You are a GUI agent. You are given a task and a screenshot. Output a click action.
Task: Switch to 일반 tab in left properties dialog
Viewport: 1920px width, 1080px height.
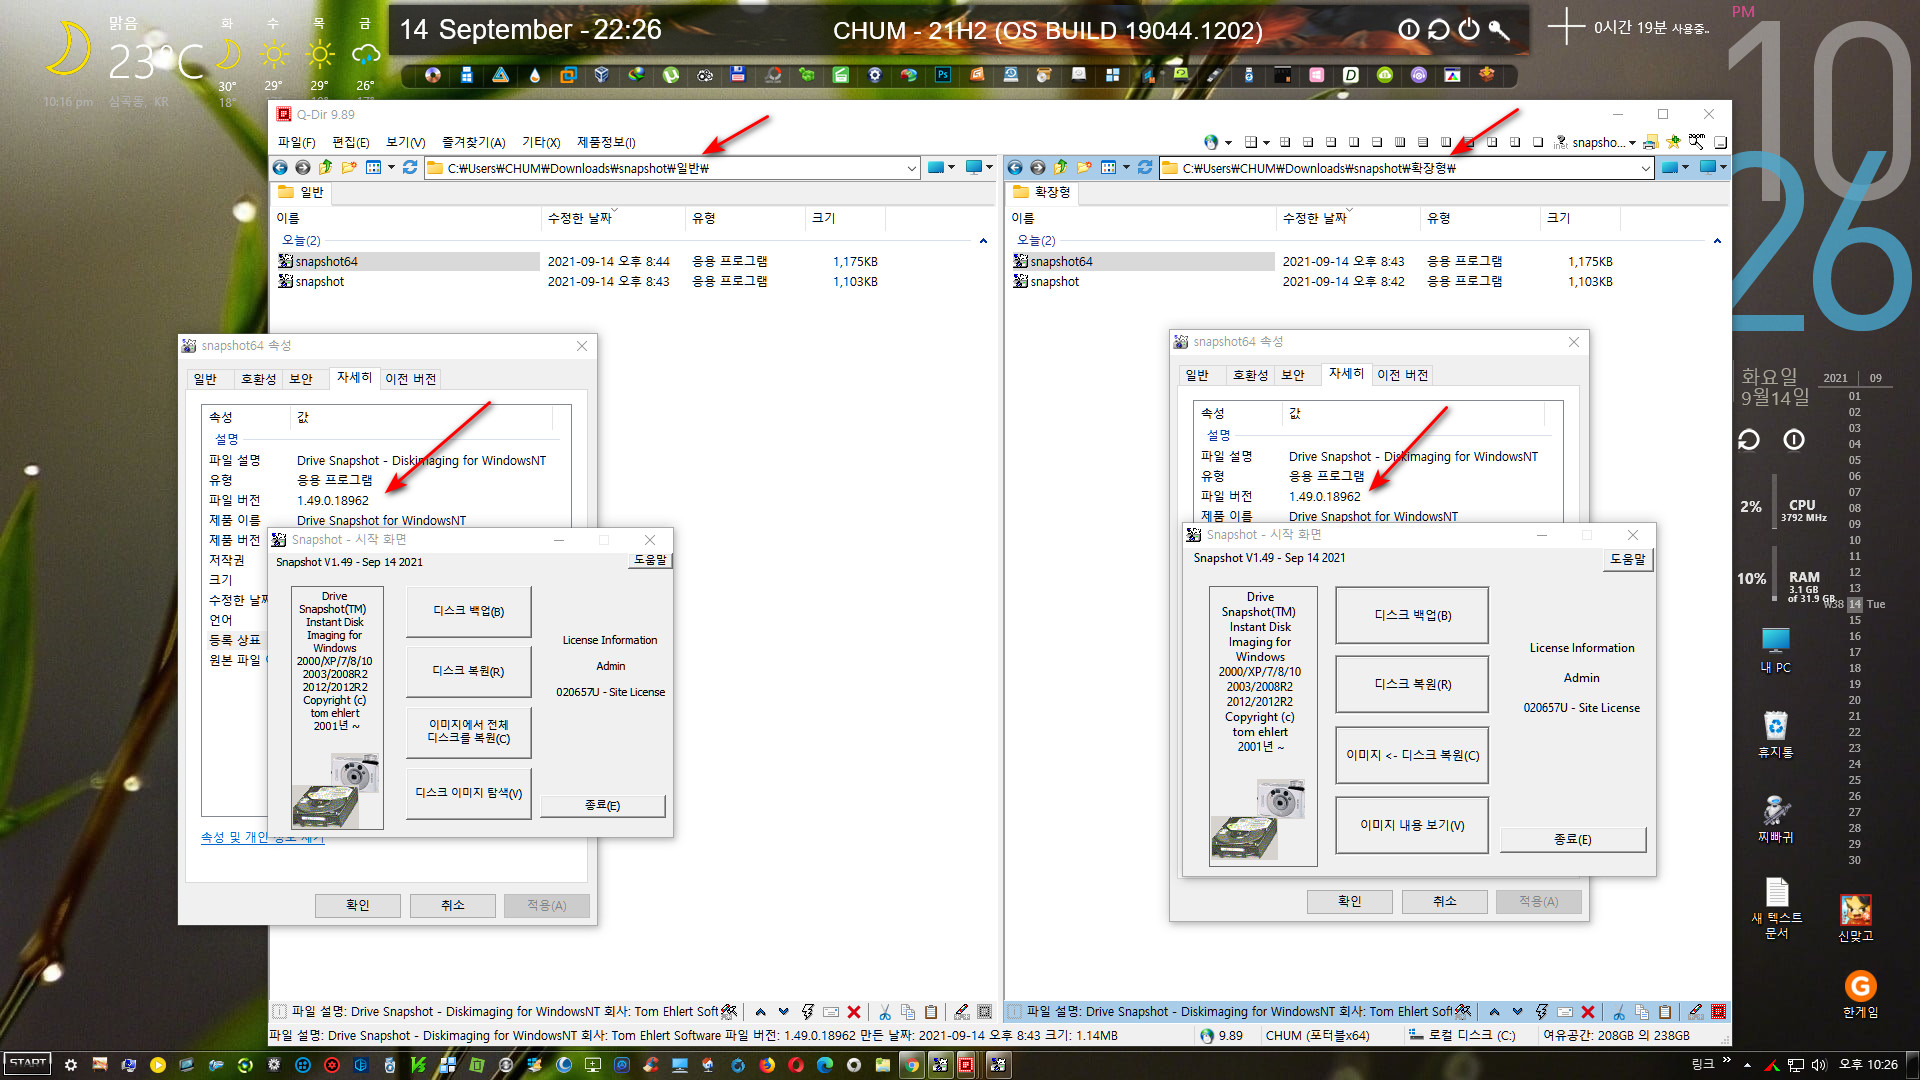tap(205, 379)
